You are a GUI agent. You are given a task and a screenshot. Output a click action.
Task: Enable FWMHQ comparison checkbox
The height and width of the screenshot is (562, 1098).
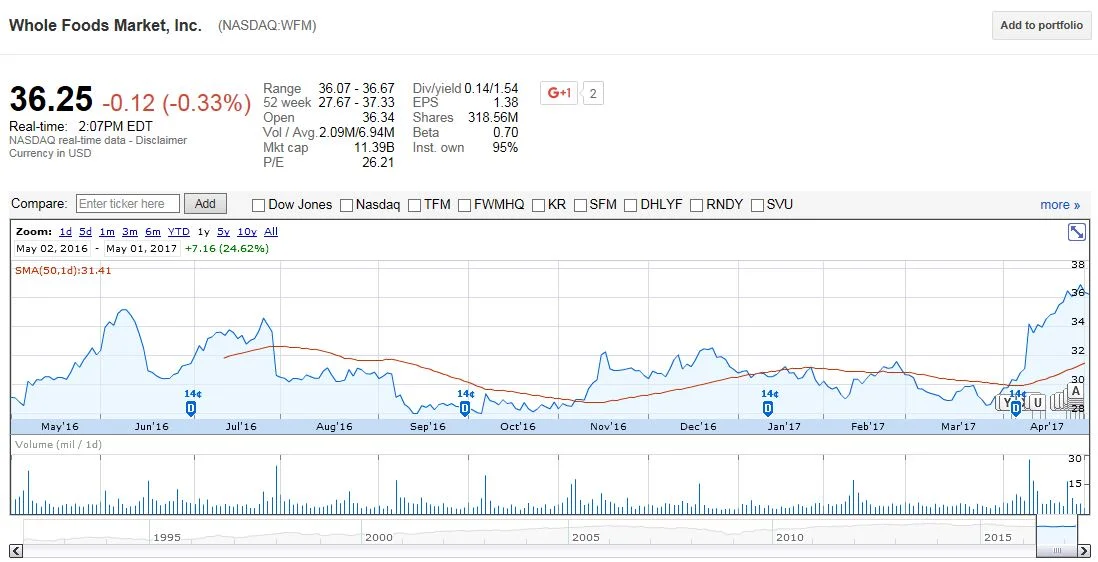click(x=464, y=205)
